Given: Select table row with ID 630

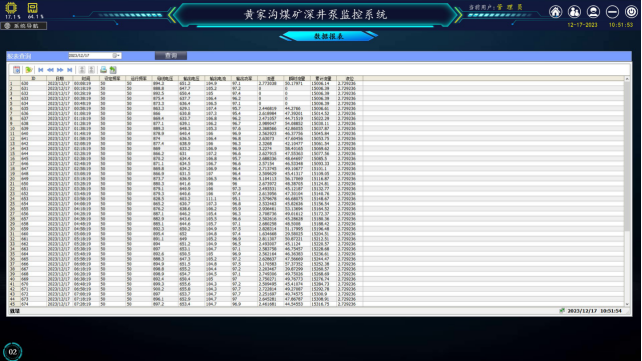Looking at the screenshot, I should point(185,83).
